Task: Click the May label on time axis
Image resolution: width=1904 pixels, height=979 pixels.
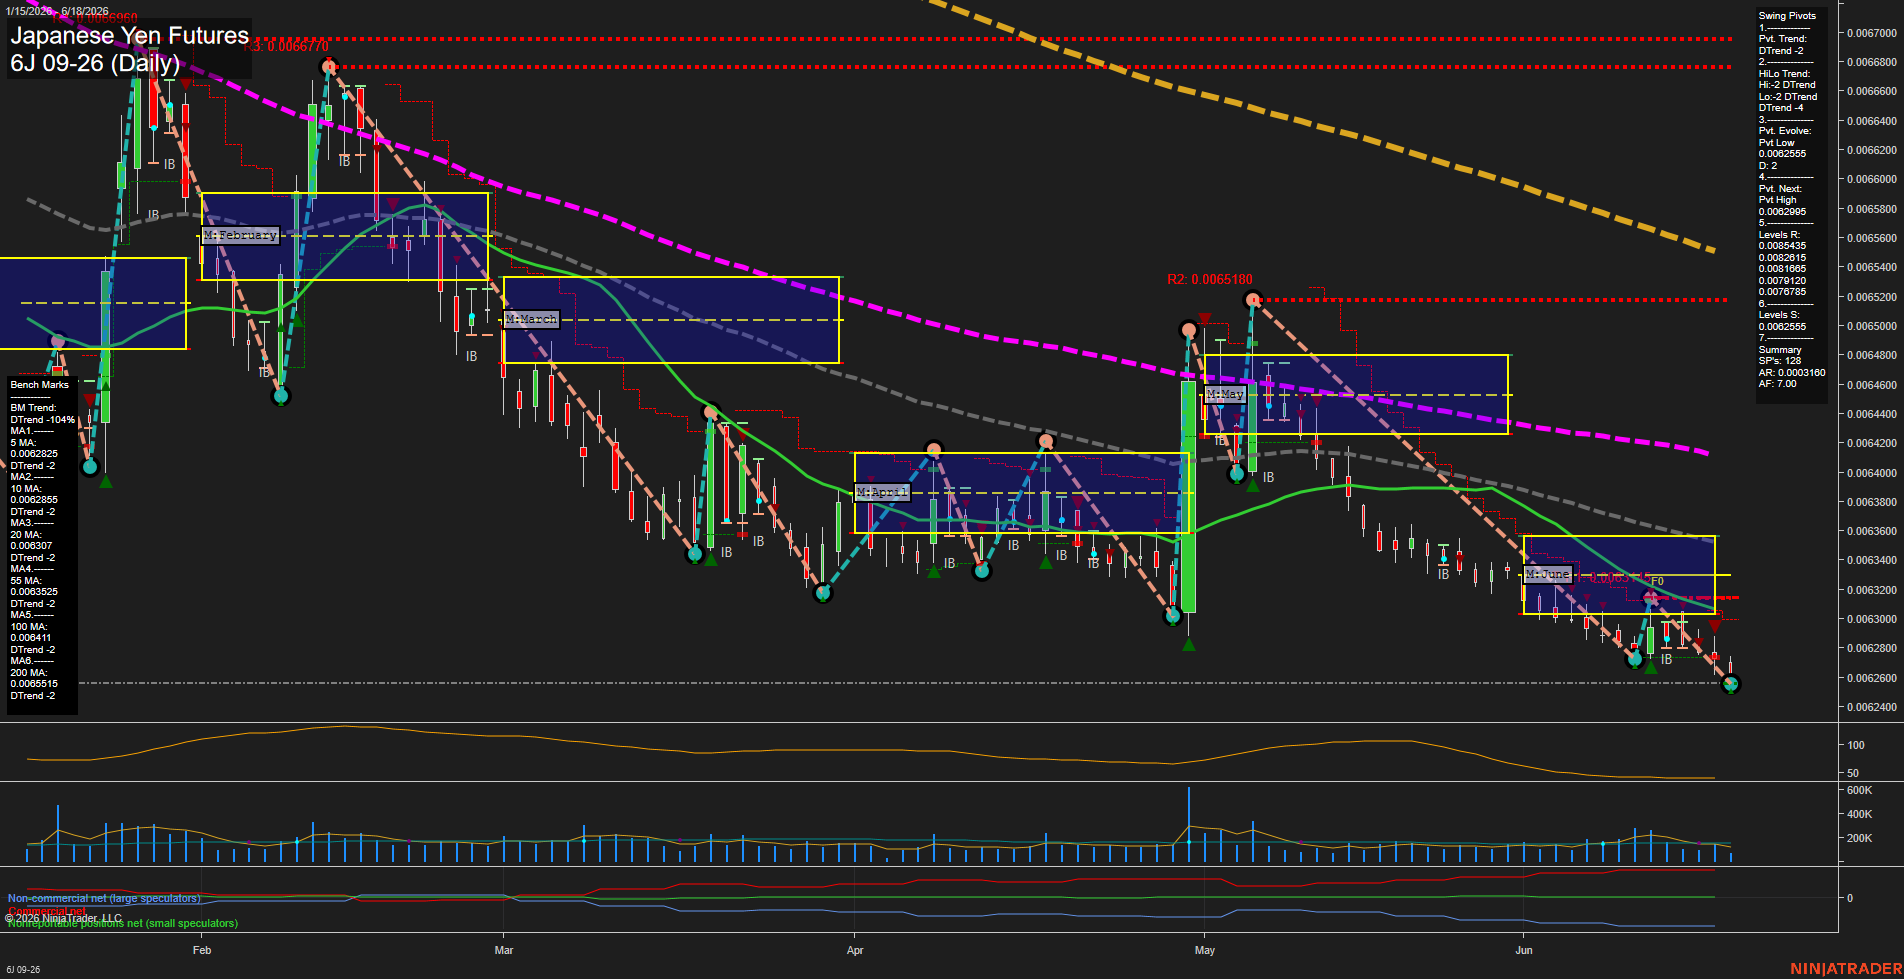Action: click(x=1205, y=950)
